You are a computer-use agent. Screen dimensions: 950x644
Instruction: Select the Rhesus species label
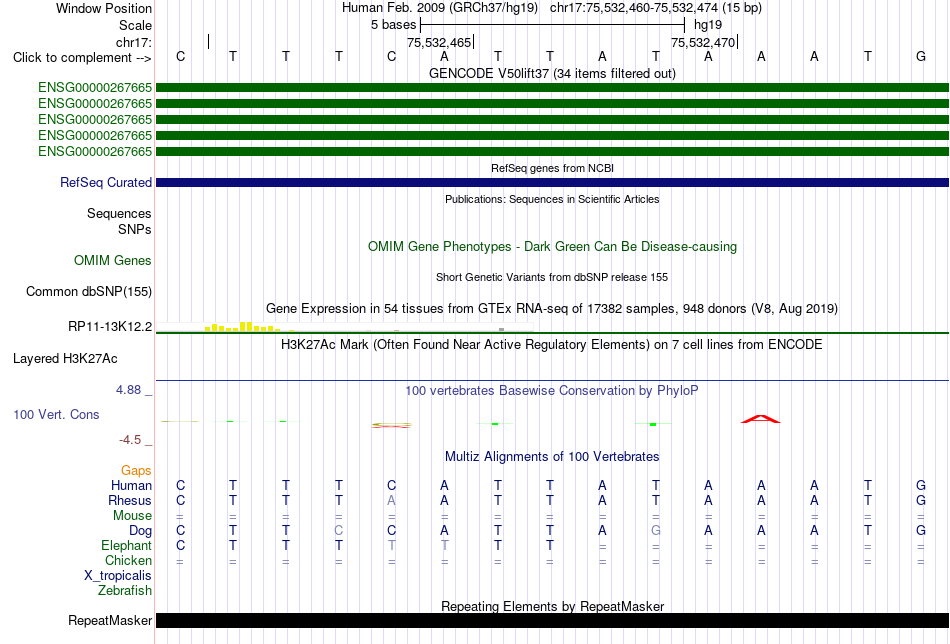(130, 500)
